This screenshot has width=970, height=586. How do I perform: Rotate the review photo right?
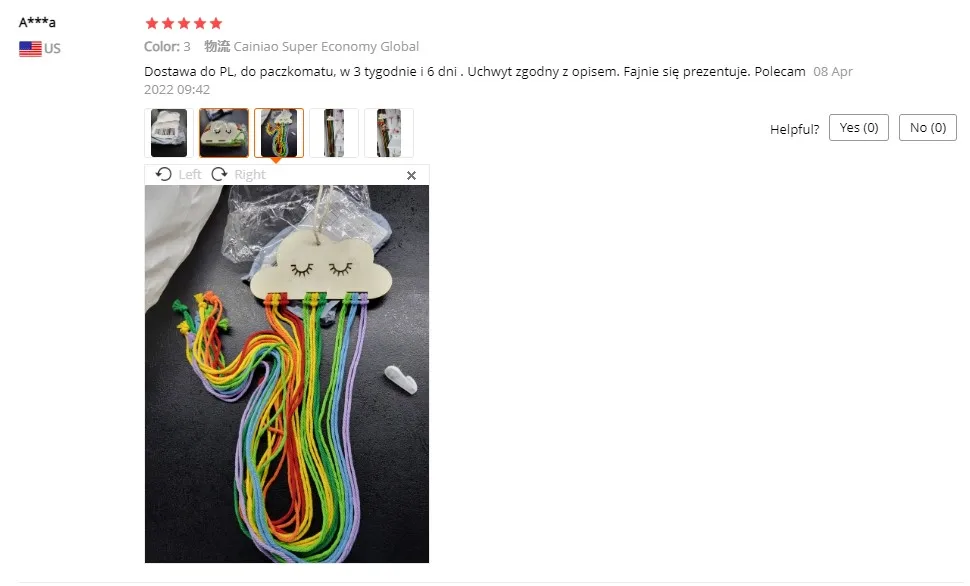[x=219, y=175]
